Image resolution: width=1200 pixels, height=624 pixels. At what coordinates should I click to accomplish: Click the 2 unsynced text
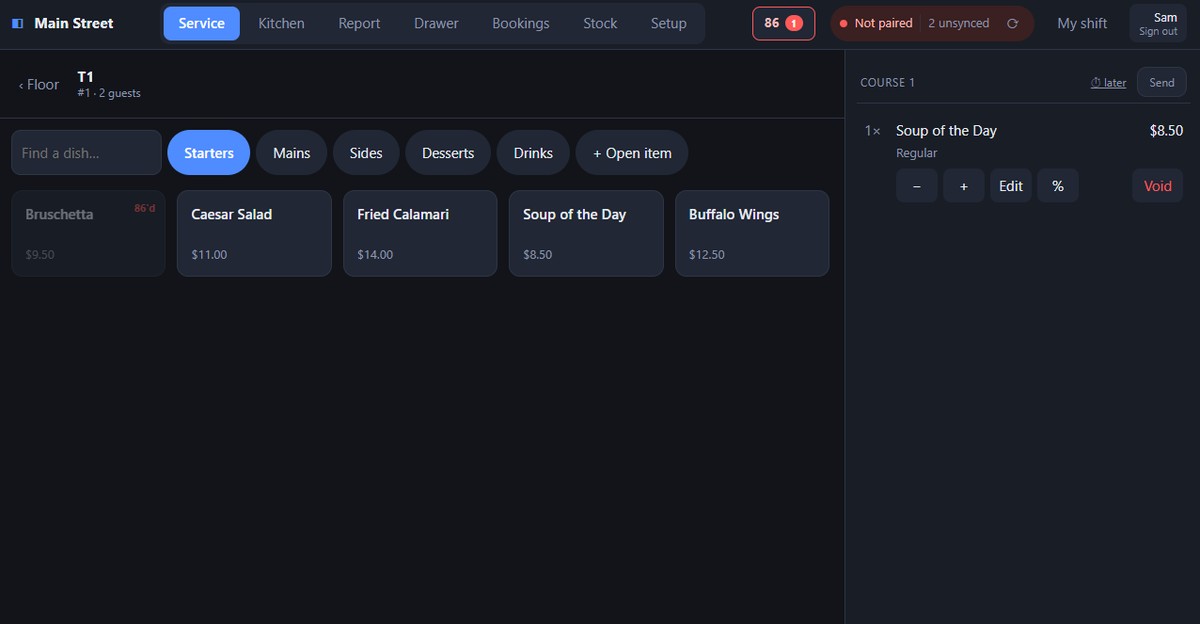tap(958, 23)
